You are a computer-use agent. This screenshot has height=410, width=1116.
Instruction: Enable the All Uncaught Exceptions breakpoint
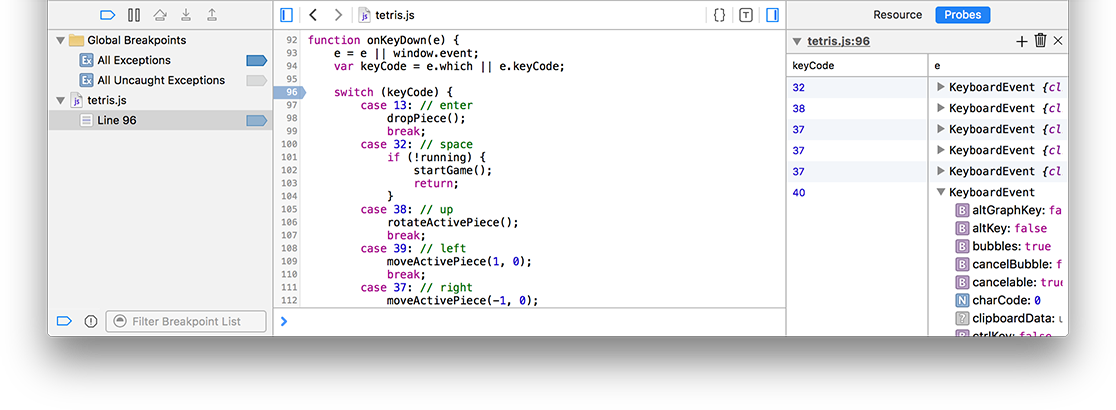[x=256, y=80]
